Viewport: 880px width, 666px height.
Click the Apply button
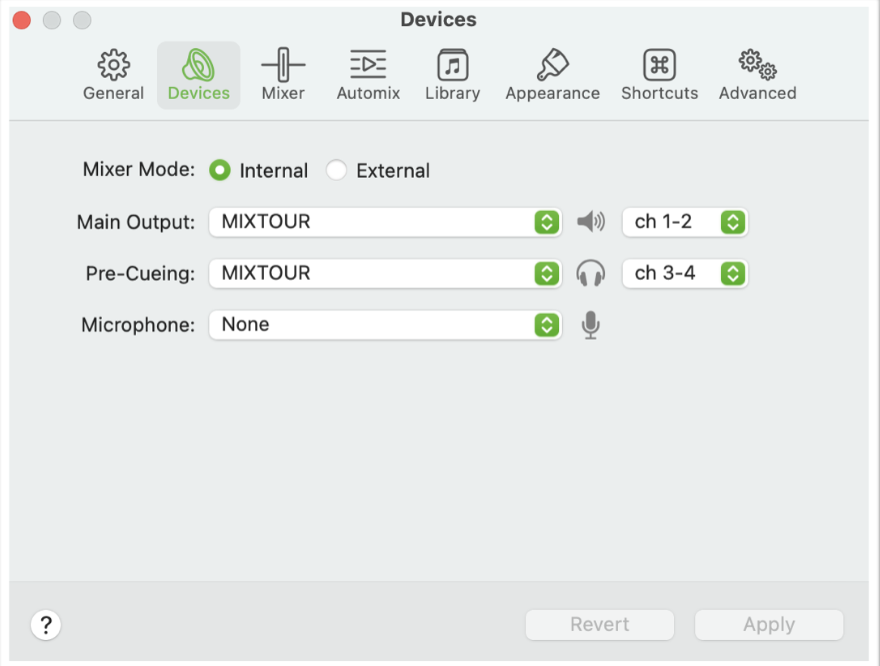click(768, 624)
